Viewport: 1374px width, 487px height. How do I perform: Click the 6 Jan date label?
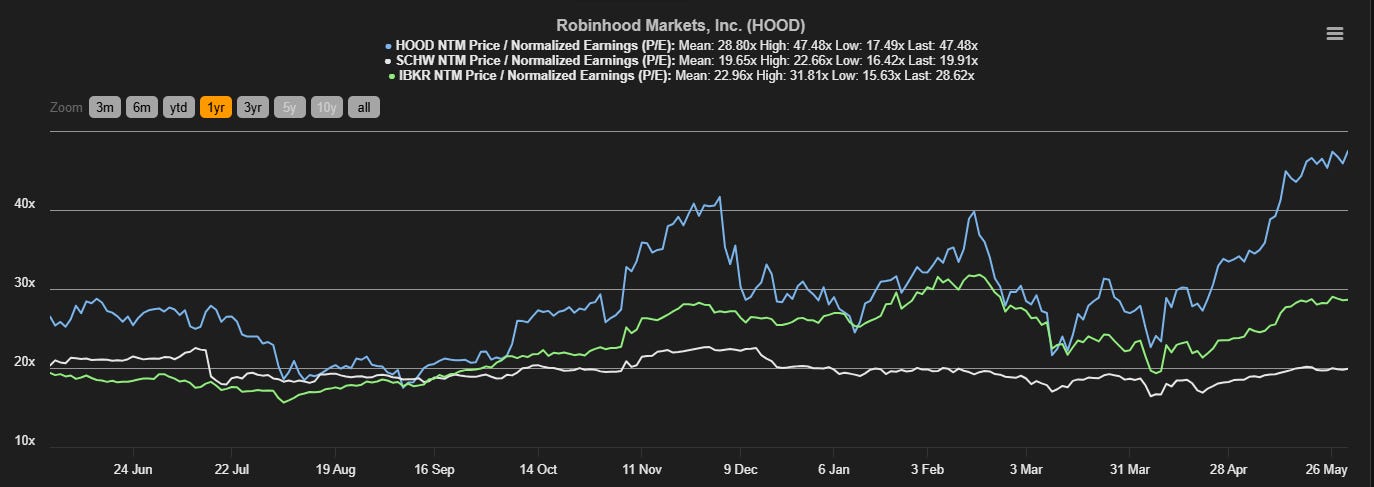coord(833,468)
